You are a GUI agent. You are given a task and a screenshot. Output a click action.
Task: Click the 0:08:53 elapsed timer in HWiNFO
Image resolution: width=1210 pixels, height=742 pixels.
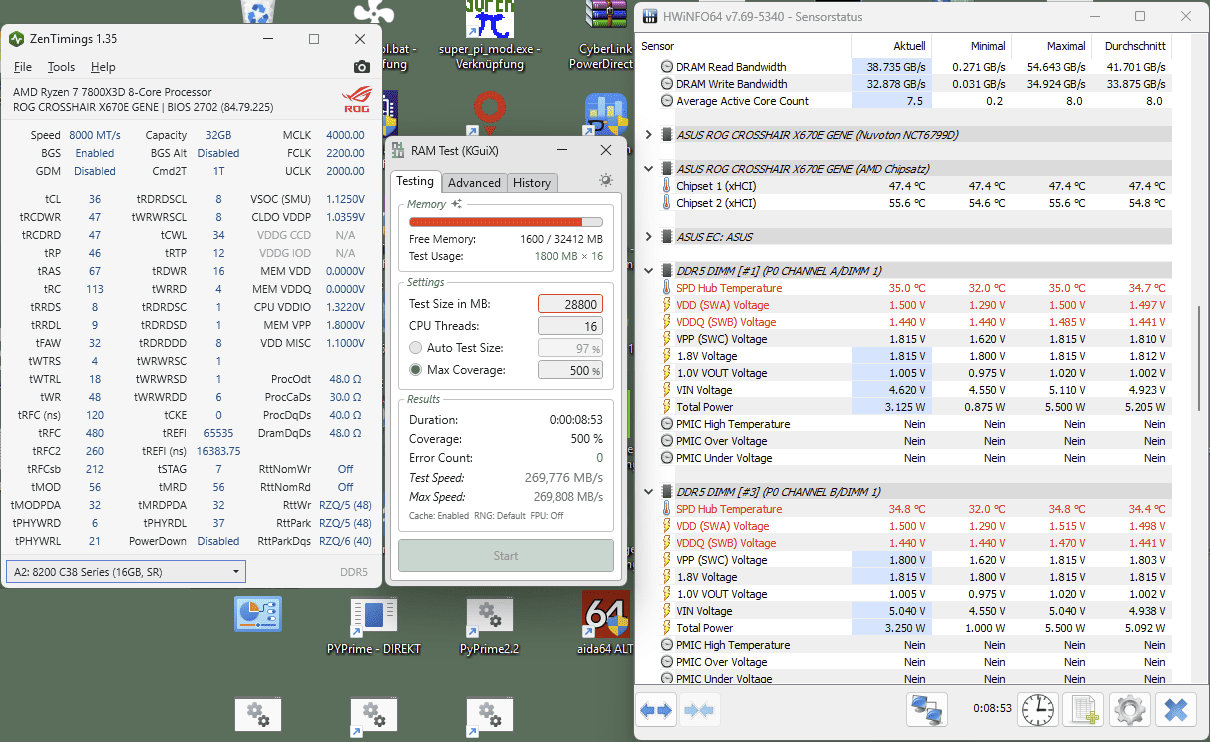click(993, 708)
